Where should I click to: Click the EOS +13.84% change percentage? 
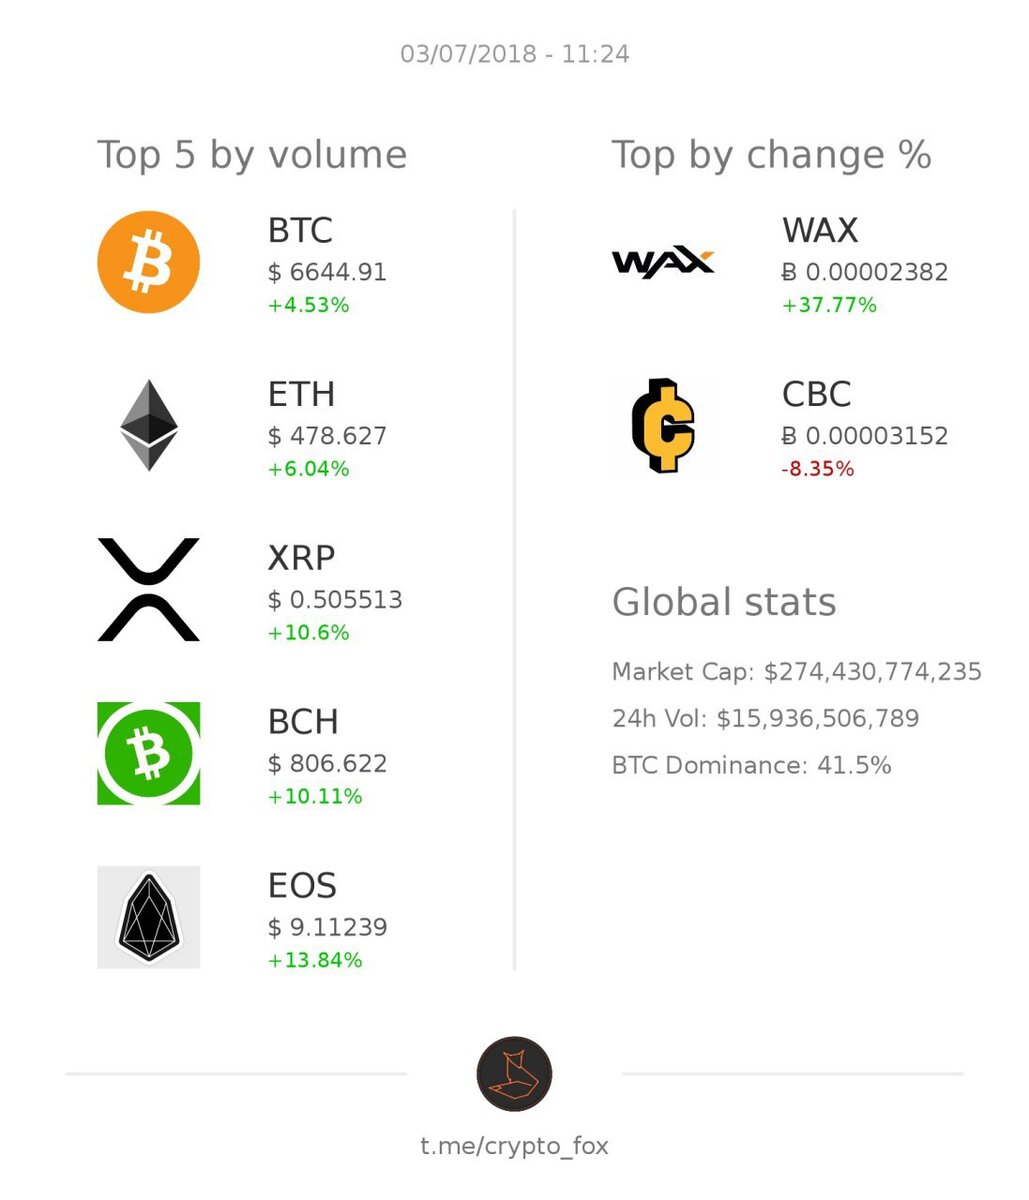point(315,961)
